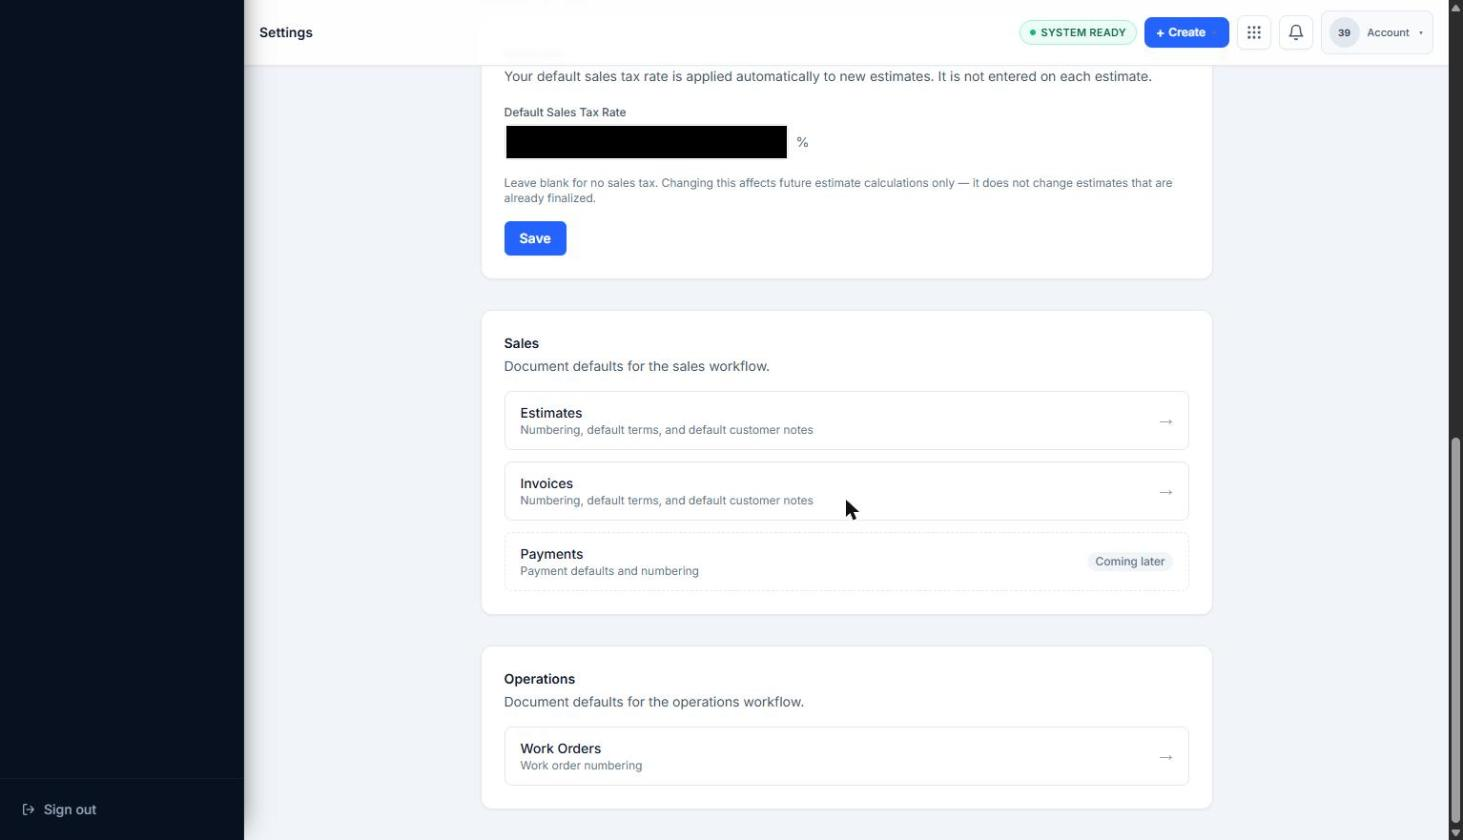Image resolution: width=1463 pixels, height=840 pixels.
Task: Open Invoices document defaults
Action: pyautogui.click(x=846, y=491)
